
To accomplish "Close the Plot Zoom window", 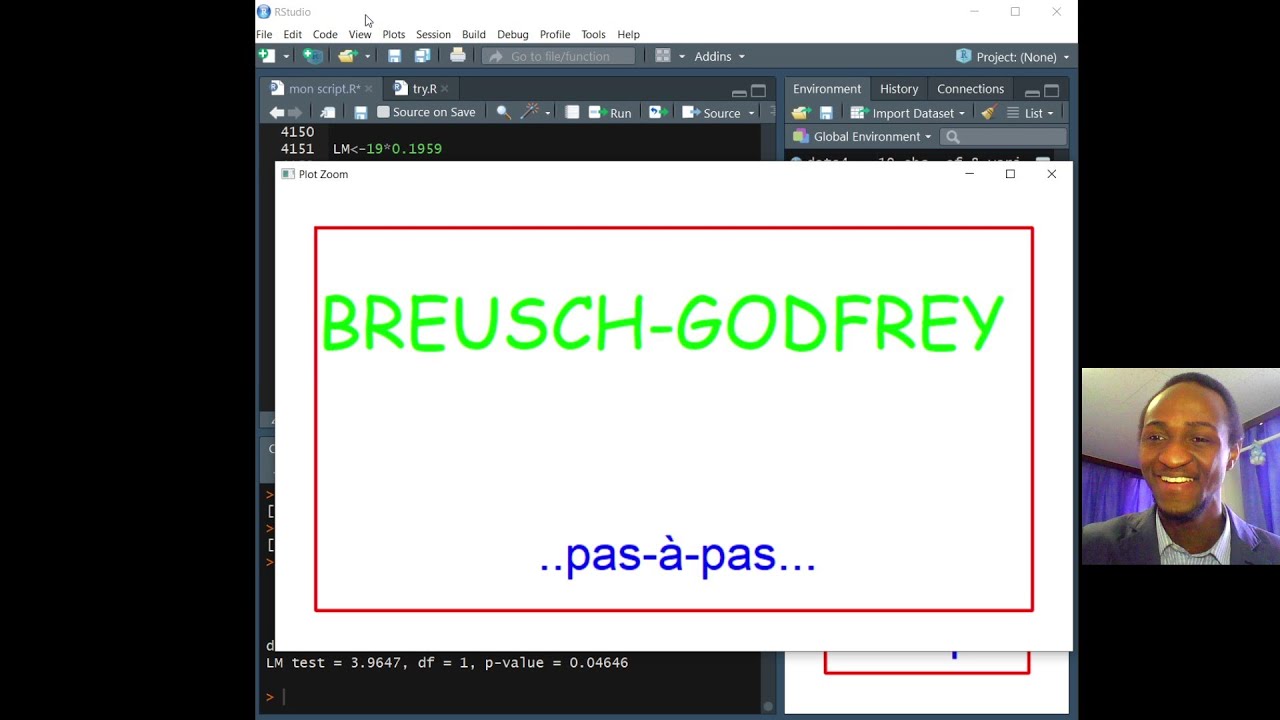I will click(1051, 174).
